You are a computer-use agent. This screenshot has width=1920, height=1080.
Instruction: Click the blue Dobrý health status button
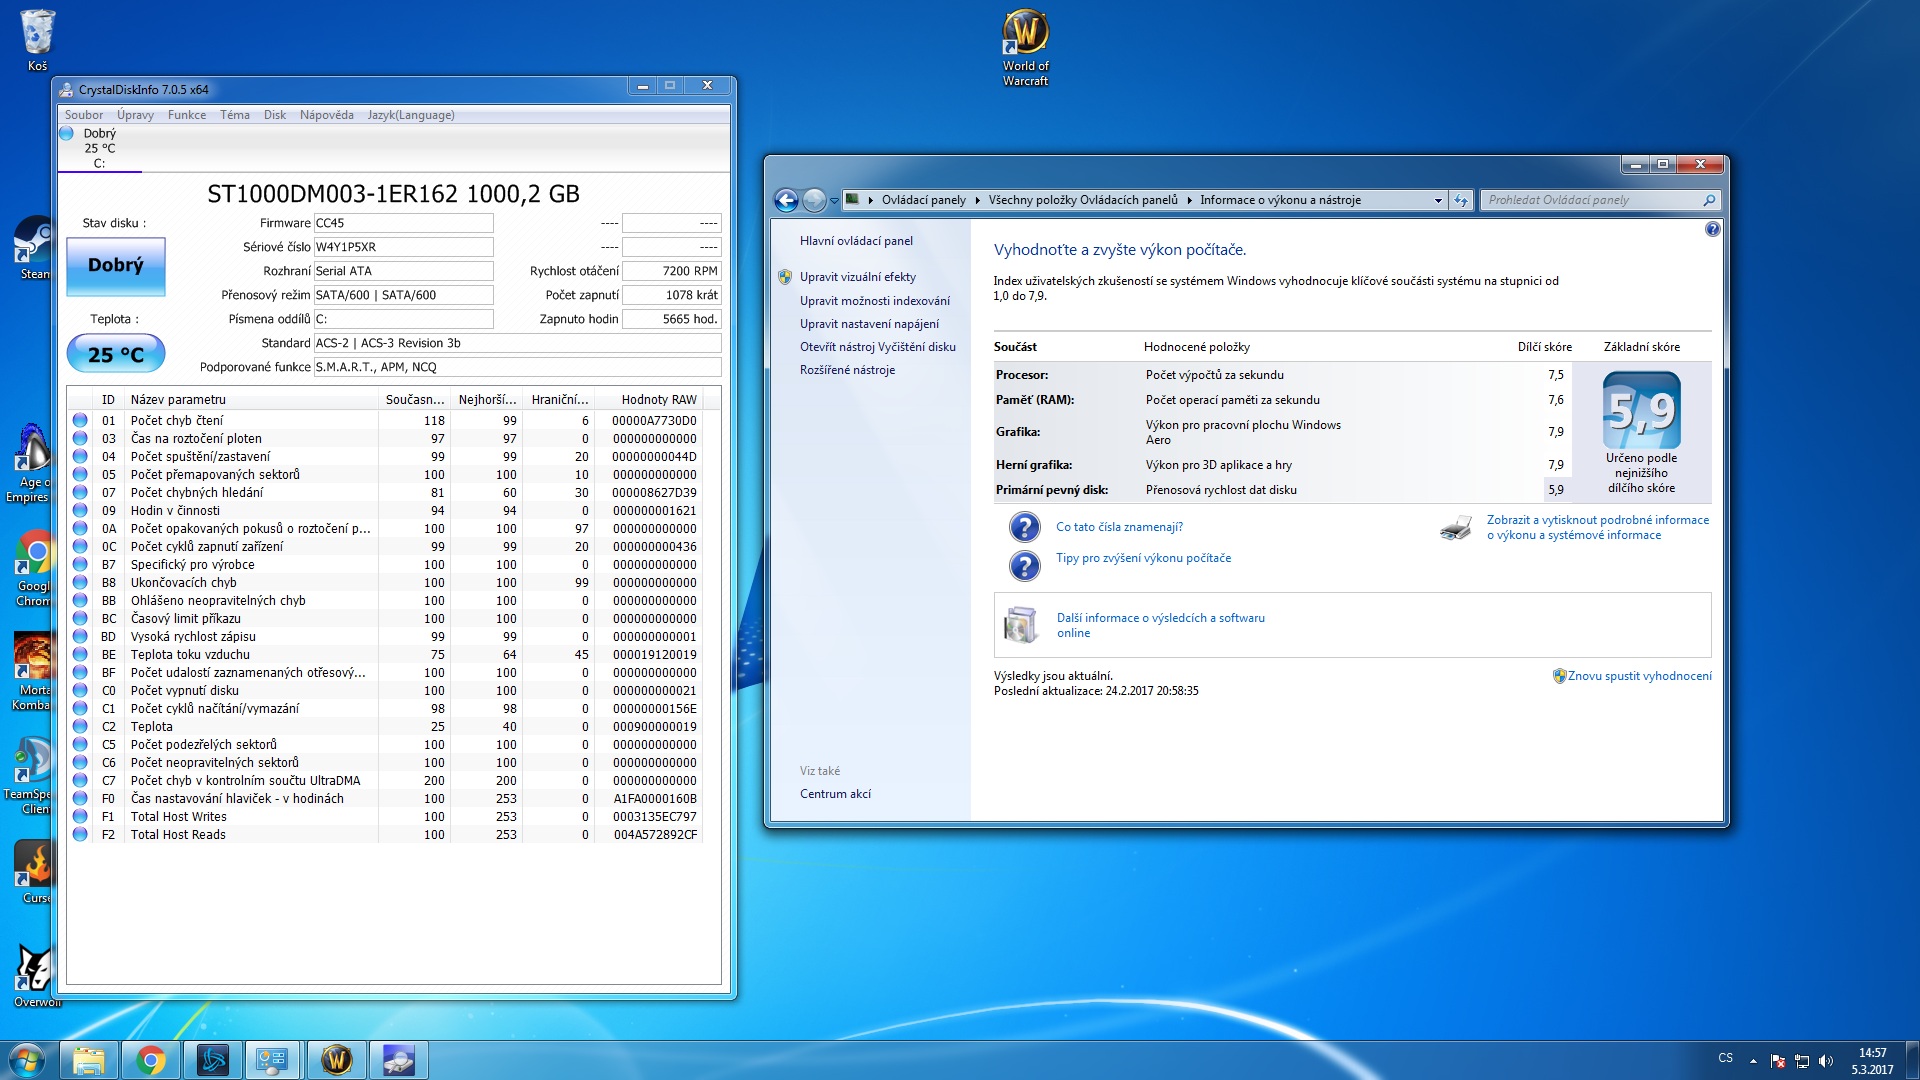(x=116, y=266)
